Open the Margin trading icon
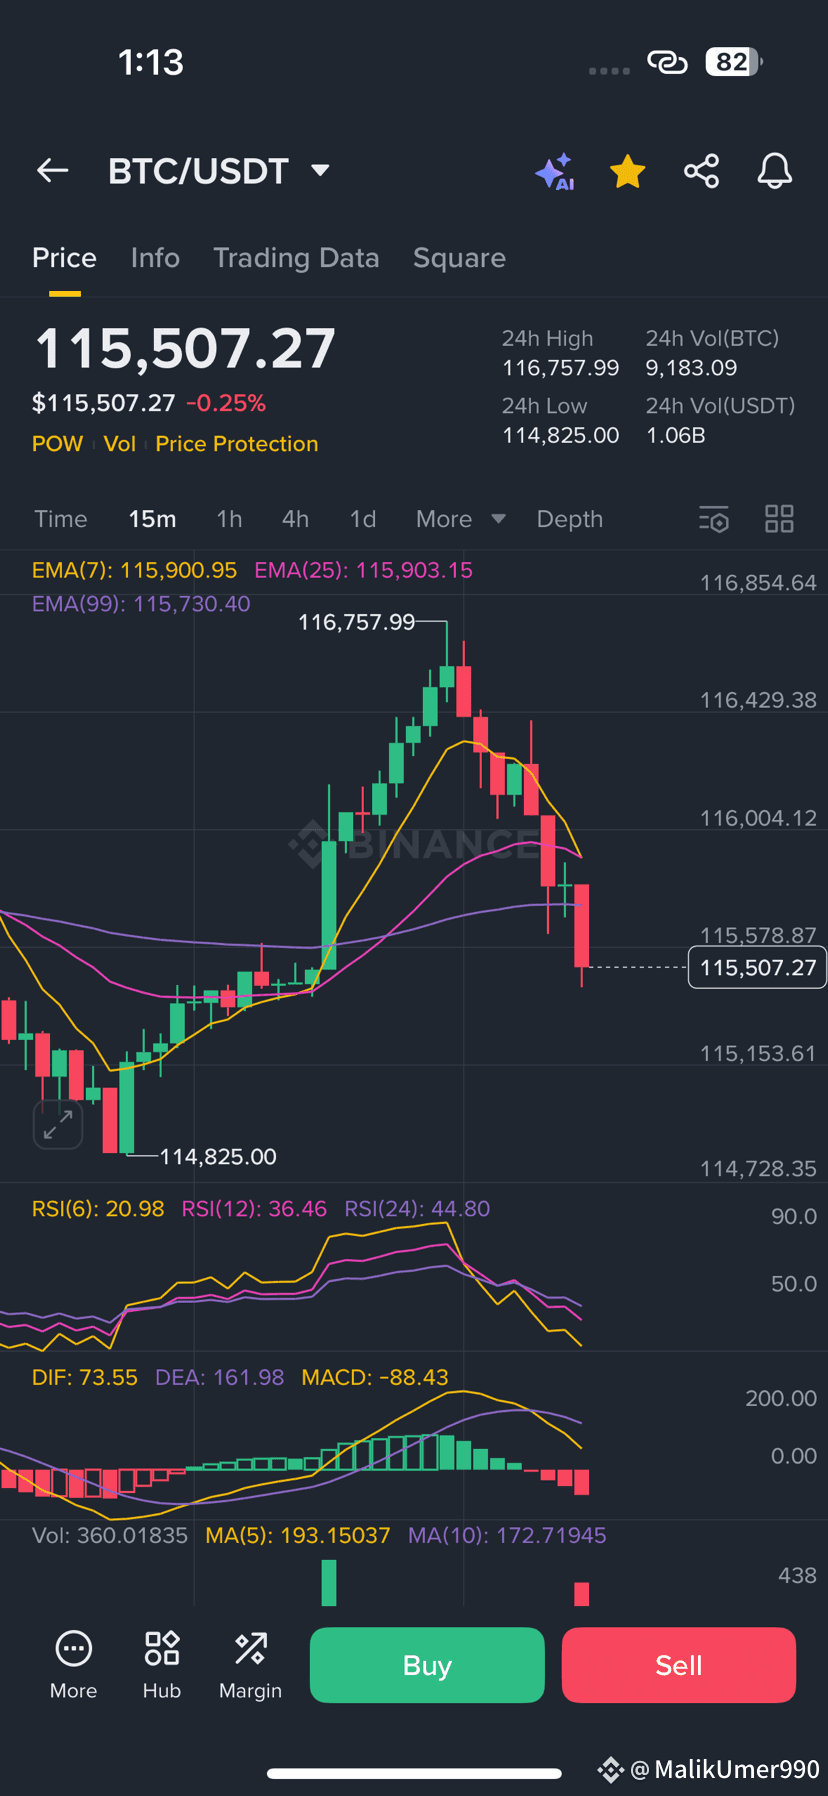Image resolution: width=828 pixels, height=1796 pixels. point(250,1664)
